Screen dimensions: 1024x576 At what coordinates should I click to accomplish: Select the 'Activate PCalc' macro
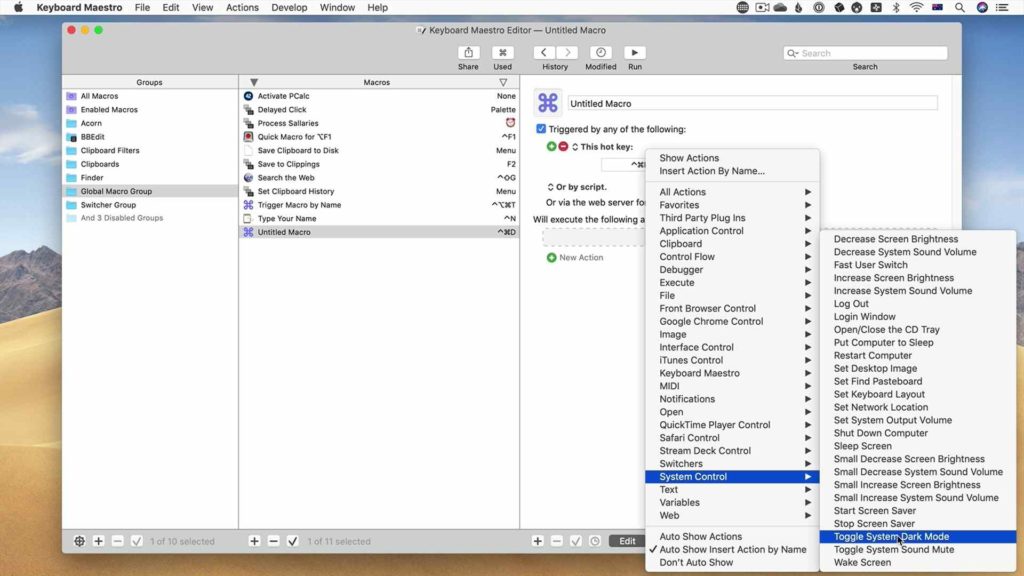(x=379, y=96)
